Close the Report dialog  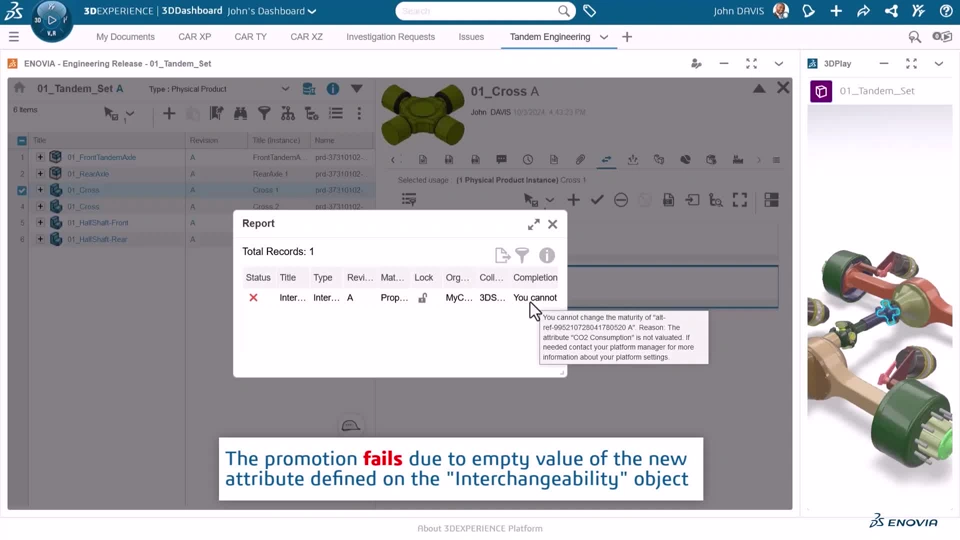click(x=553, y=224)
